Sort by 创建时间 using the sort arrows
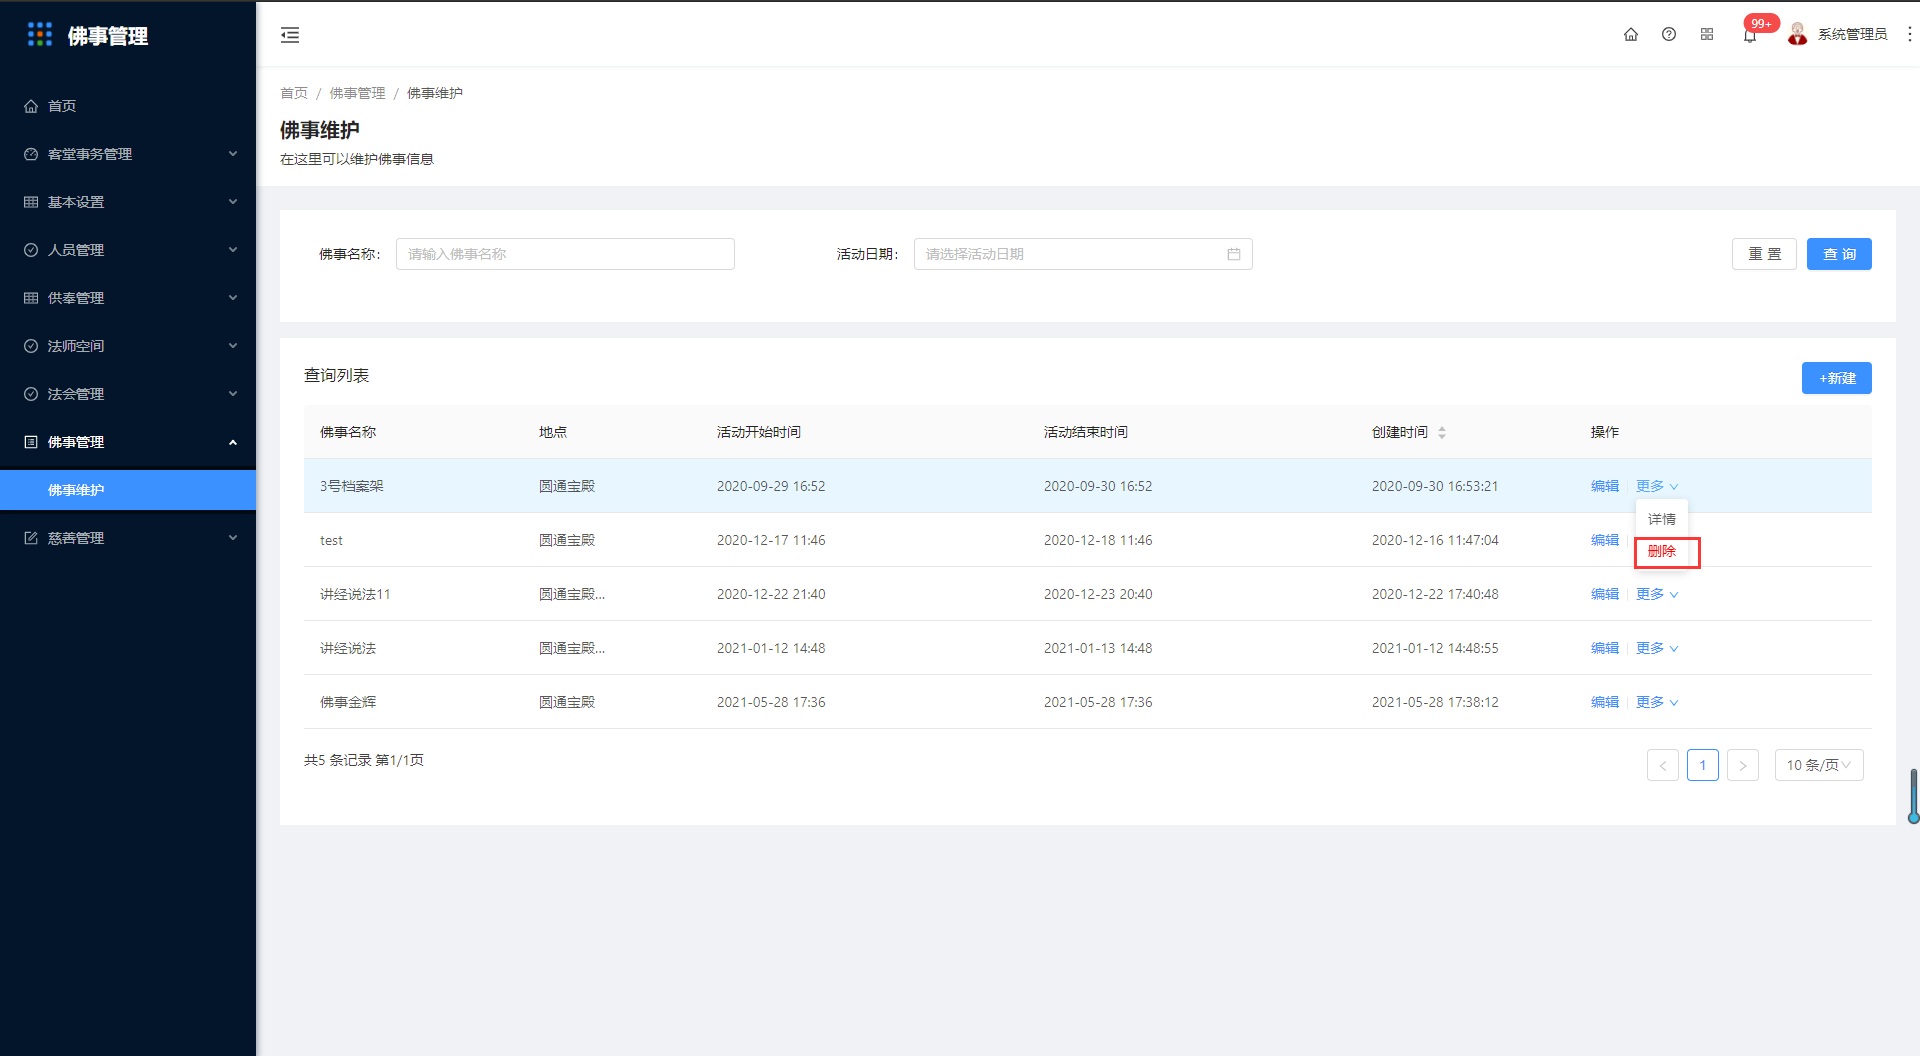The height and width of the screenshot is (1056, 1920). point(1442,432)
